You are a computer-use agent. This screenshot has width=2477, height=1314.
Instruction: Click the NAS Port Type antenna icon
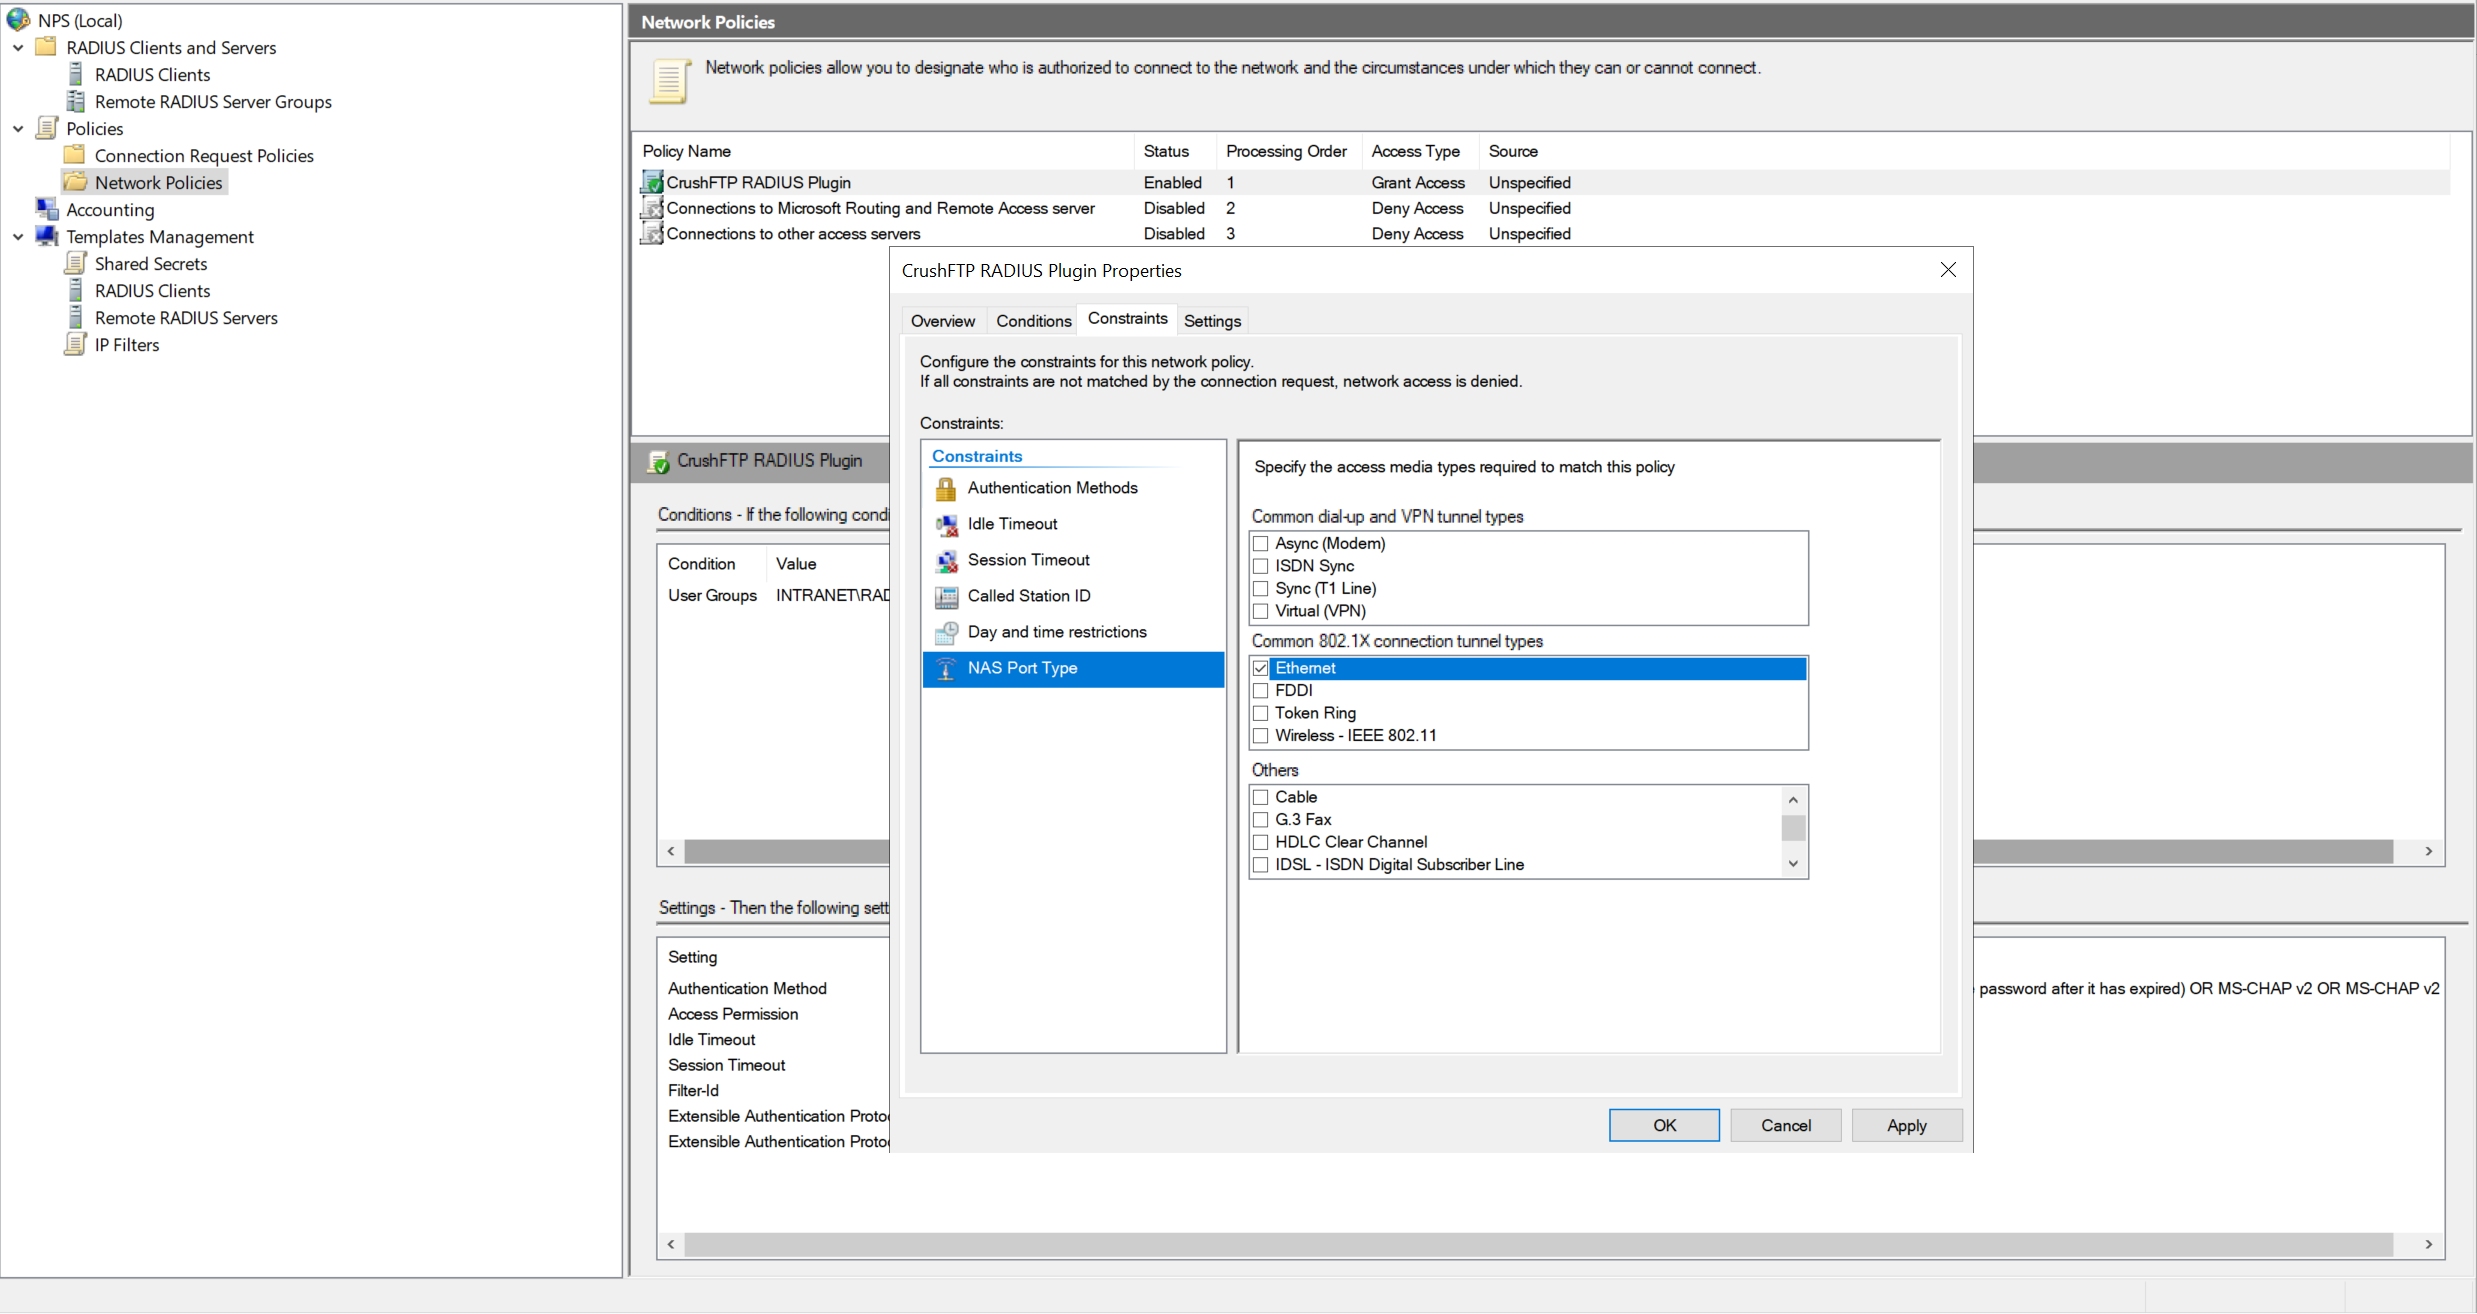tap(946, 668)
